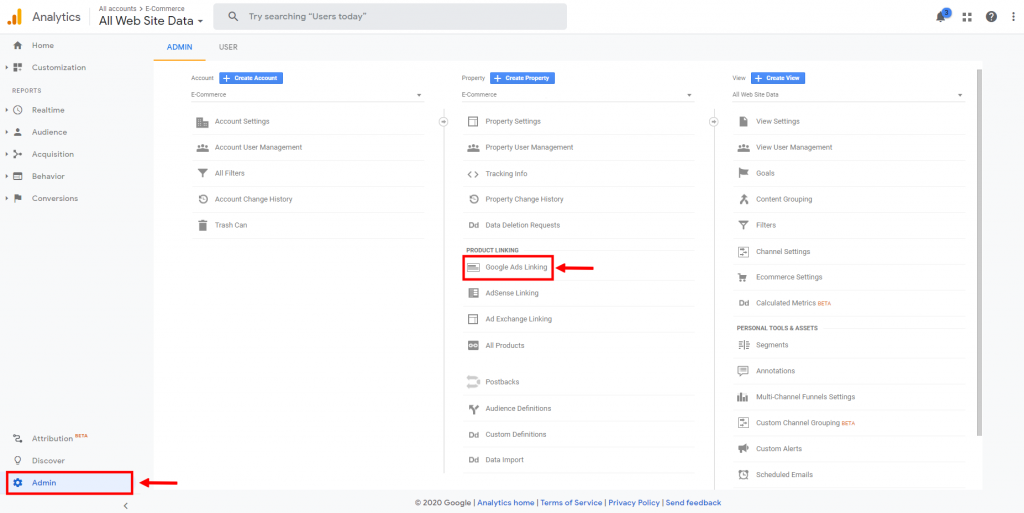This screenshot has width=1024, height=513.
Task: Open Discover in the sidebar
Action: pos(48,461)
